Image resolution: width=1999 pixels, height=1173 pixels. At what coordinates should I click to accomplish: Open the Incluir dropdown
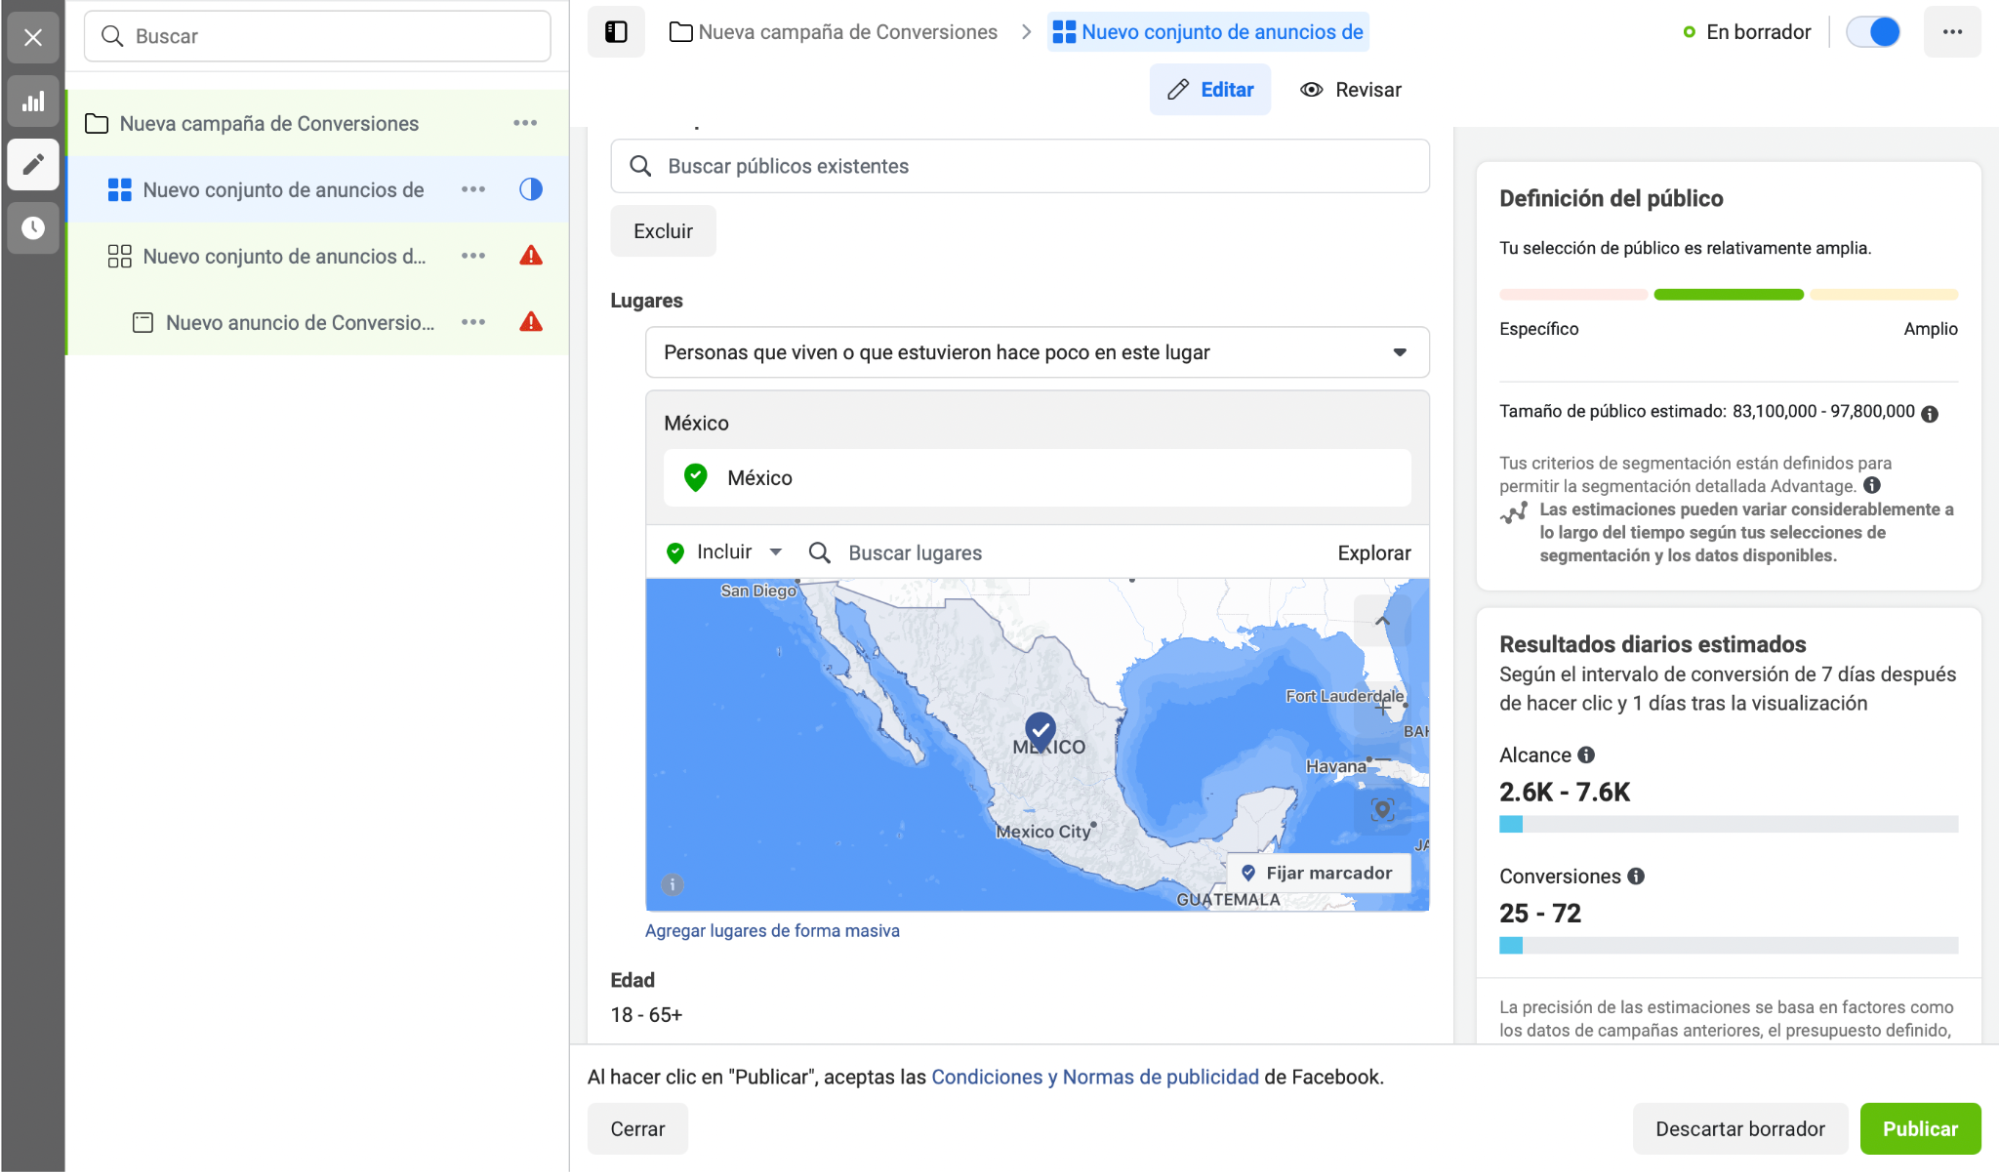click(725, 552)
